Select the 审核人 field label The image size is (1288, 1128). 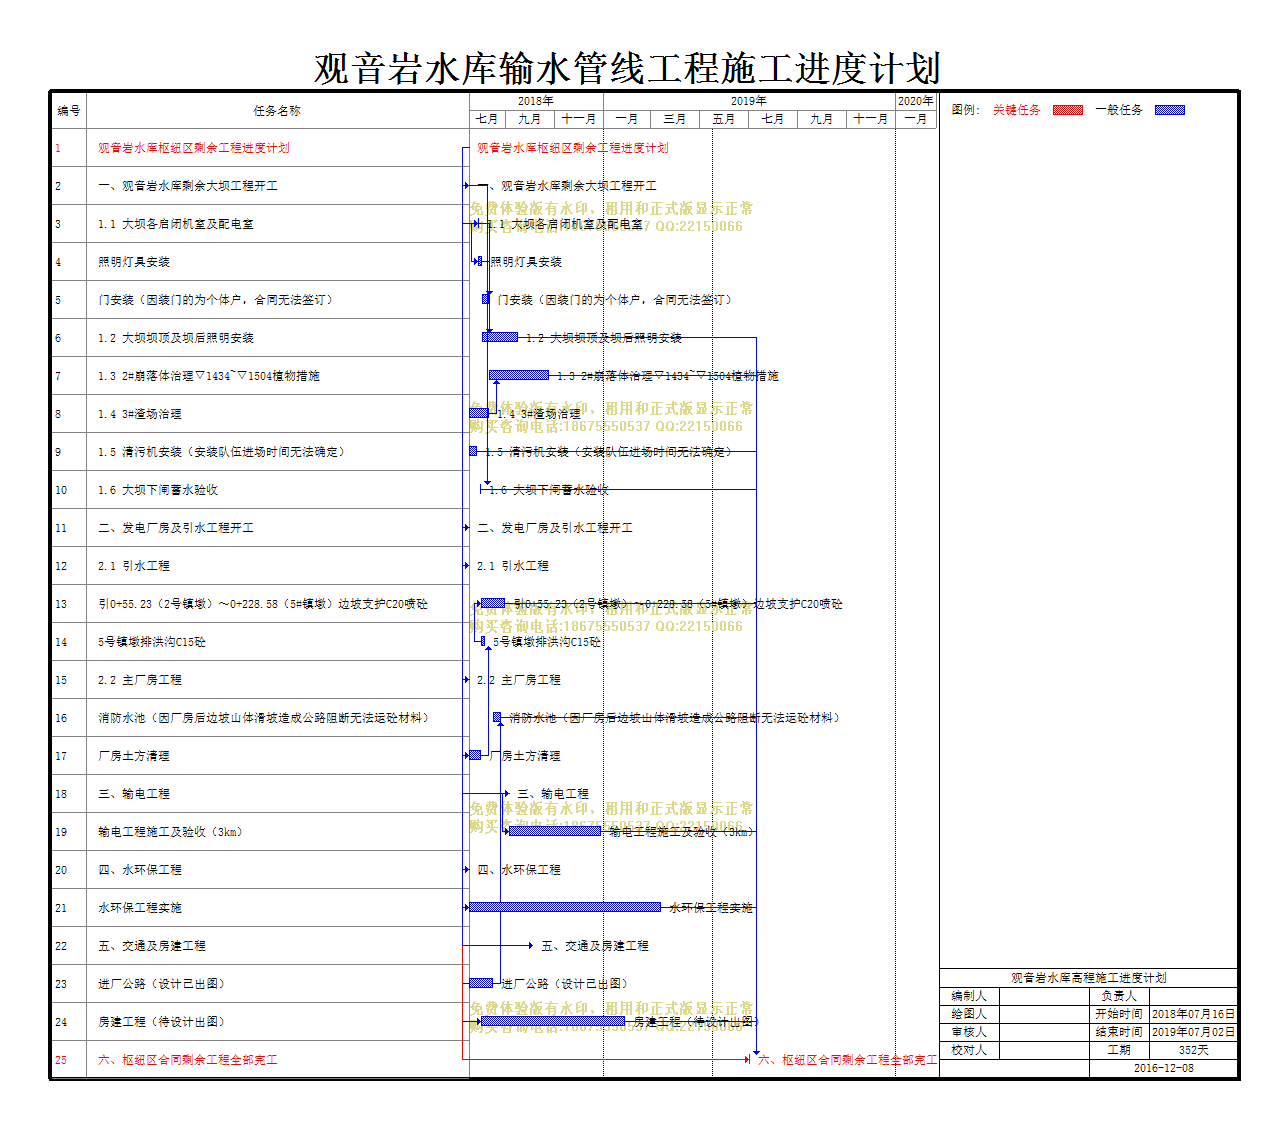[969, 1032]
